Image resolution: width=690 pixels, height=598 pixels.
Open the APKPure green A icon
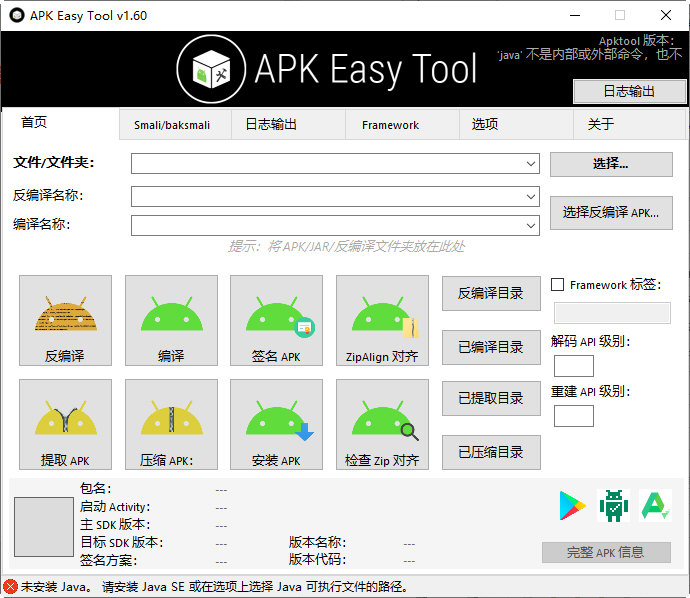[x=655, y=506]
